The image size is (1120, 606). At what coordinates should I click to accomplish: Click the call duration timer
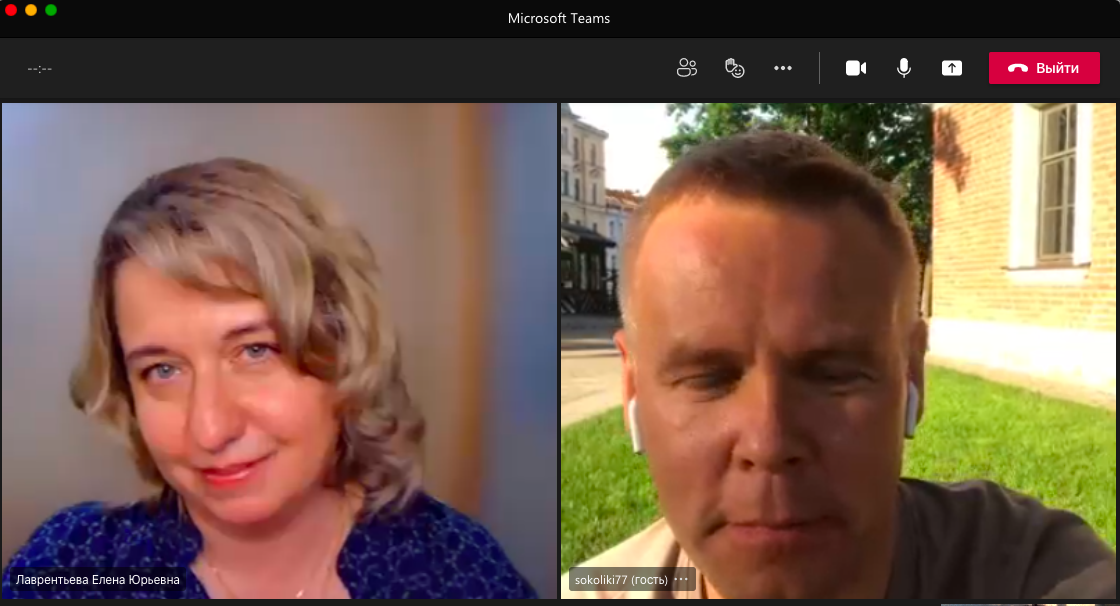pos(40,69)
